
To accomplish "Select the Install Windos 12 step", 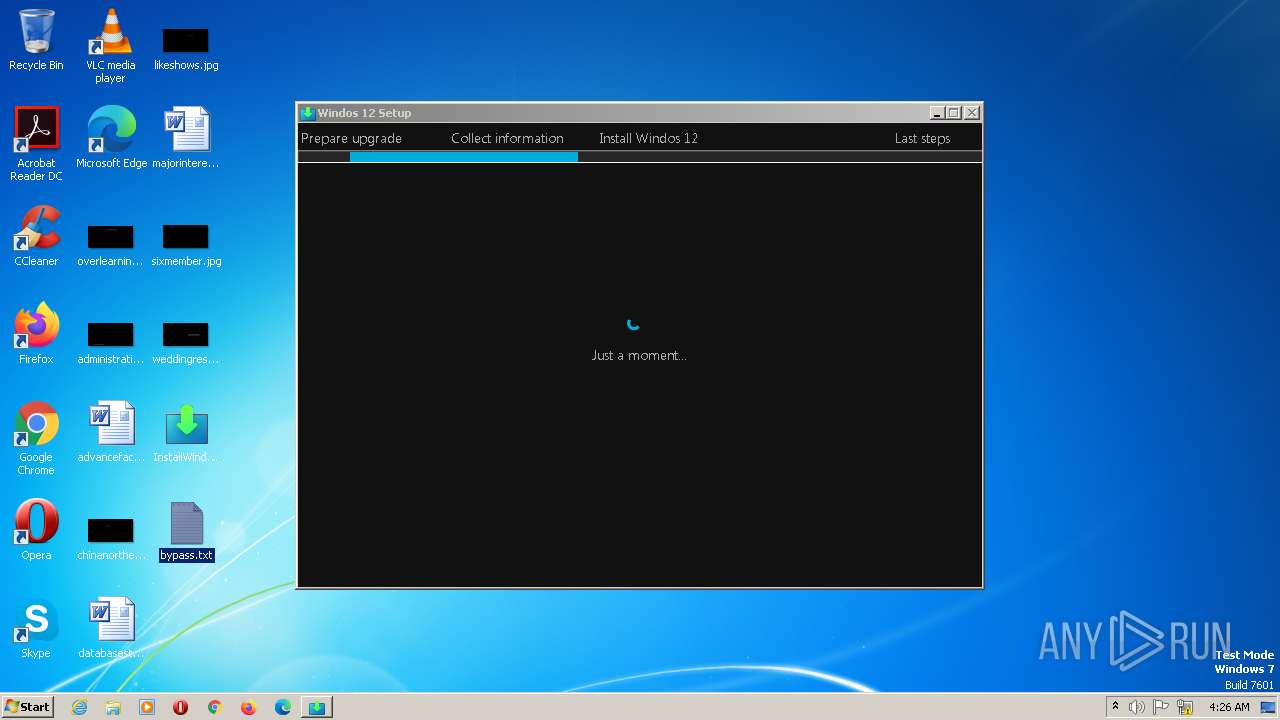I will tap(648, 138).
